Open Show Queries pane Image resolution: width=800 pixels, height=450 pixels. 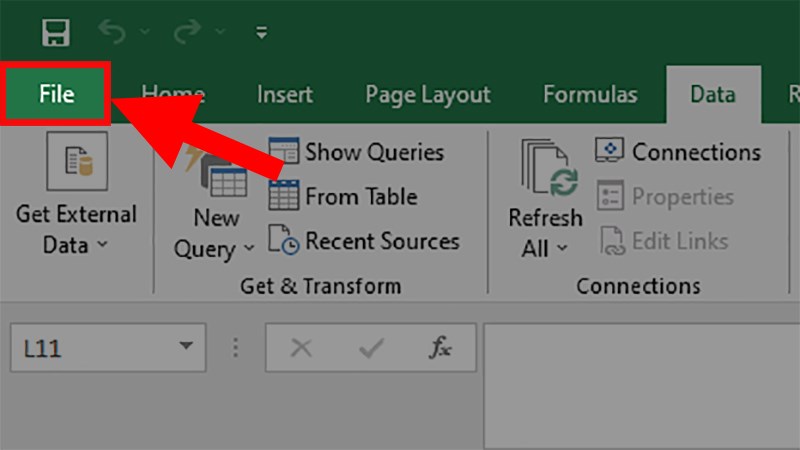[374, 152]
